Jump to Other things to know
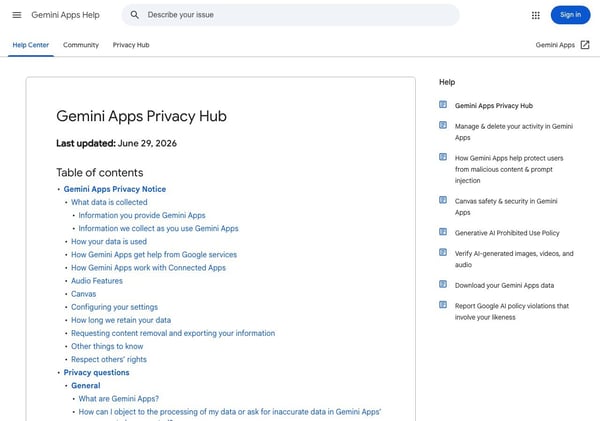 coord(107,346)
